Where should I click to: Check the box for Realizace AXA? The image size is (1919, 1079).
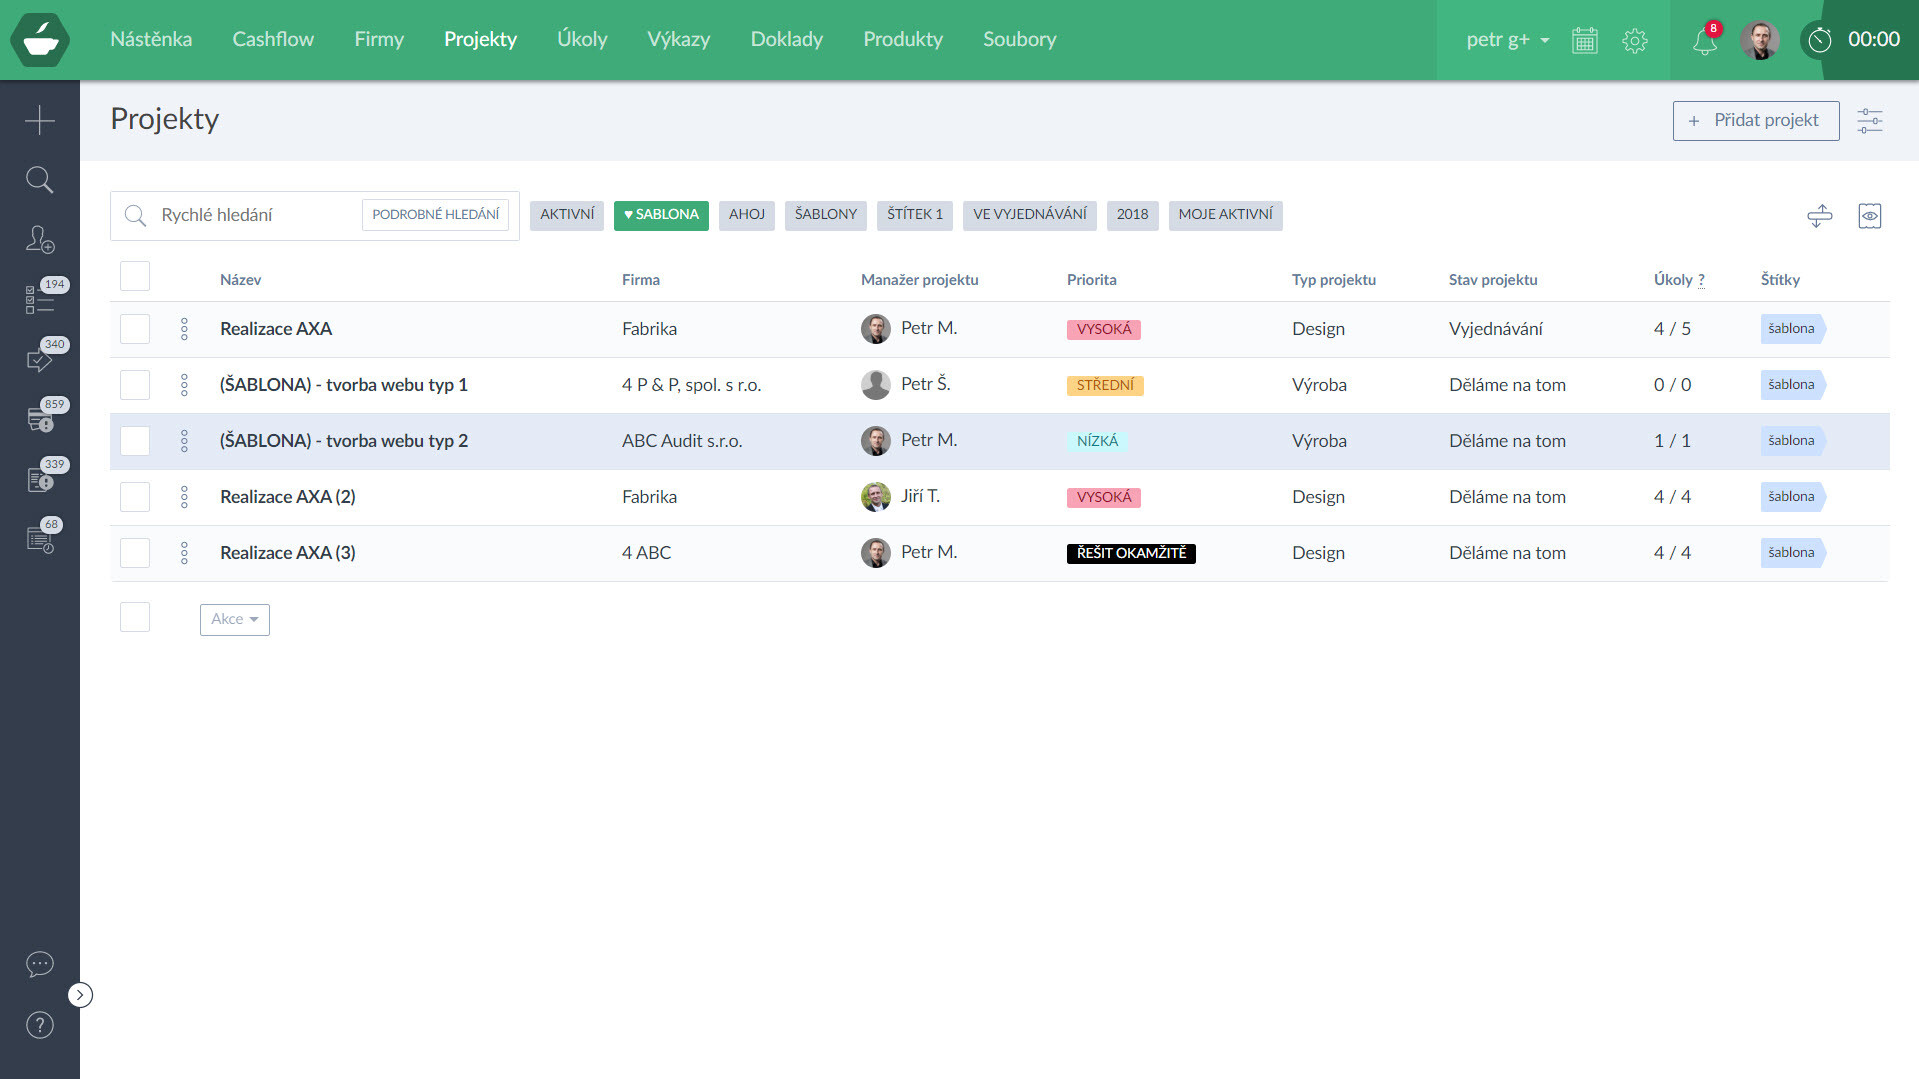[135, 329]
